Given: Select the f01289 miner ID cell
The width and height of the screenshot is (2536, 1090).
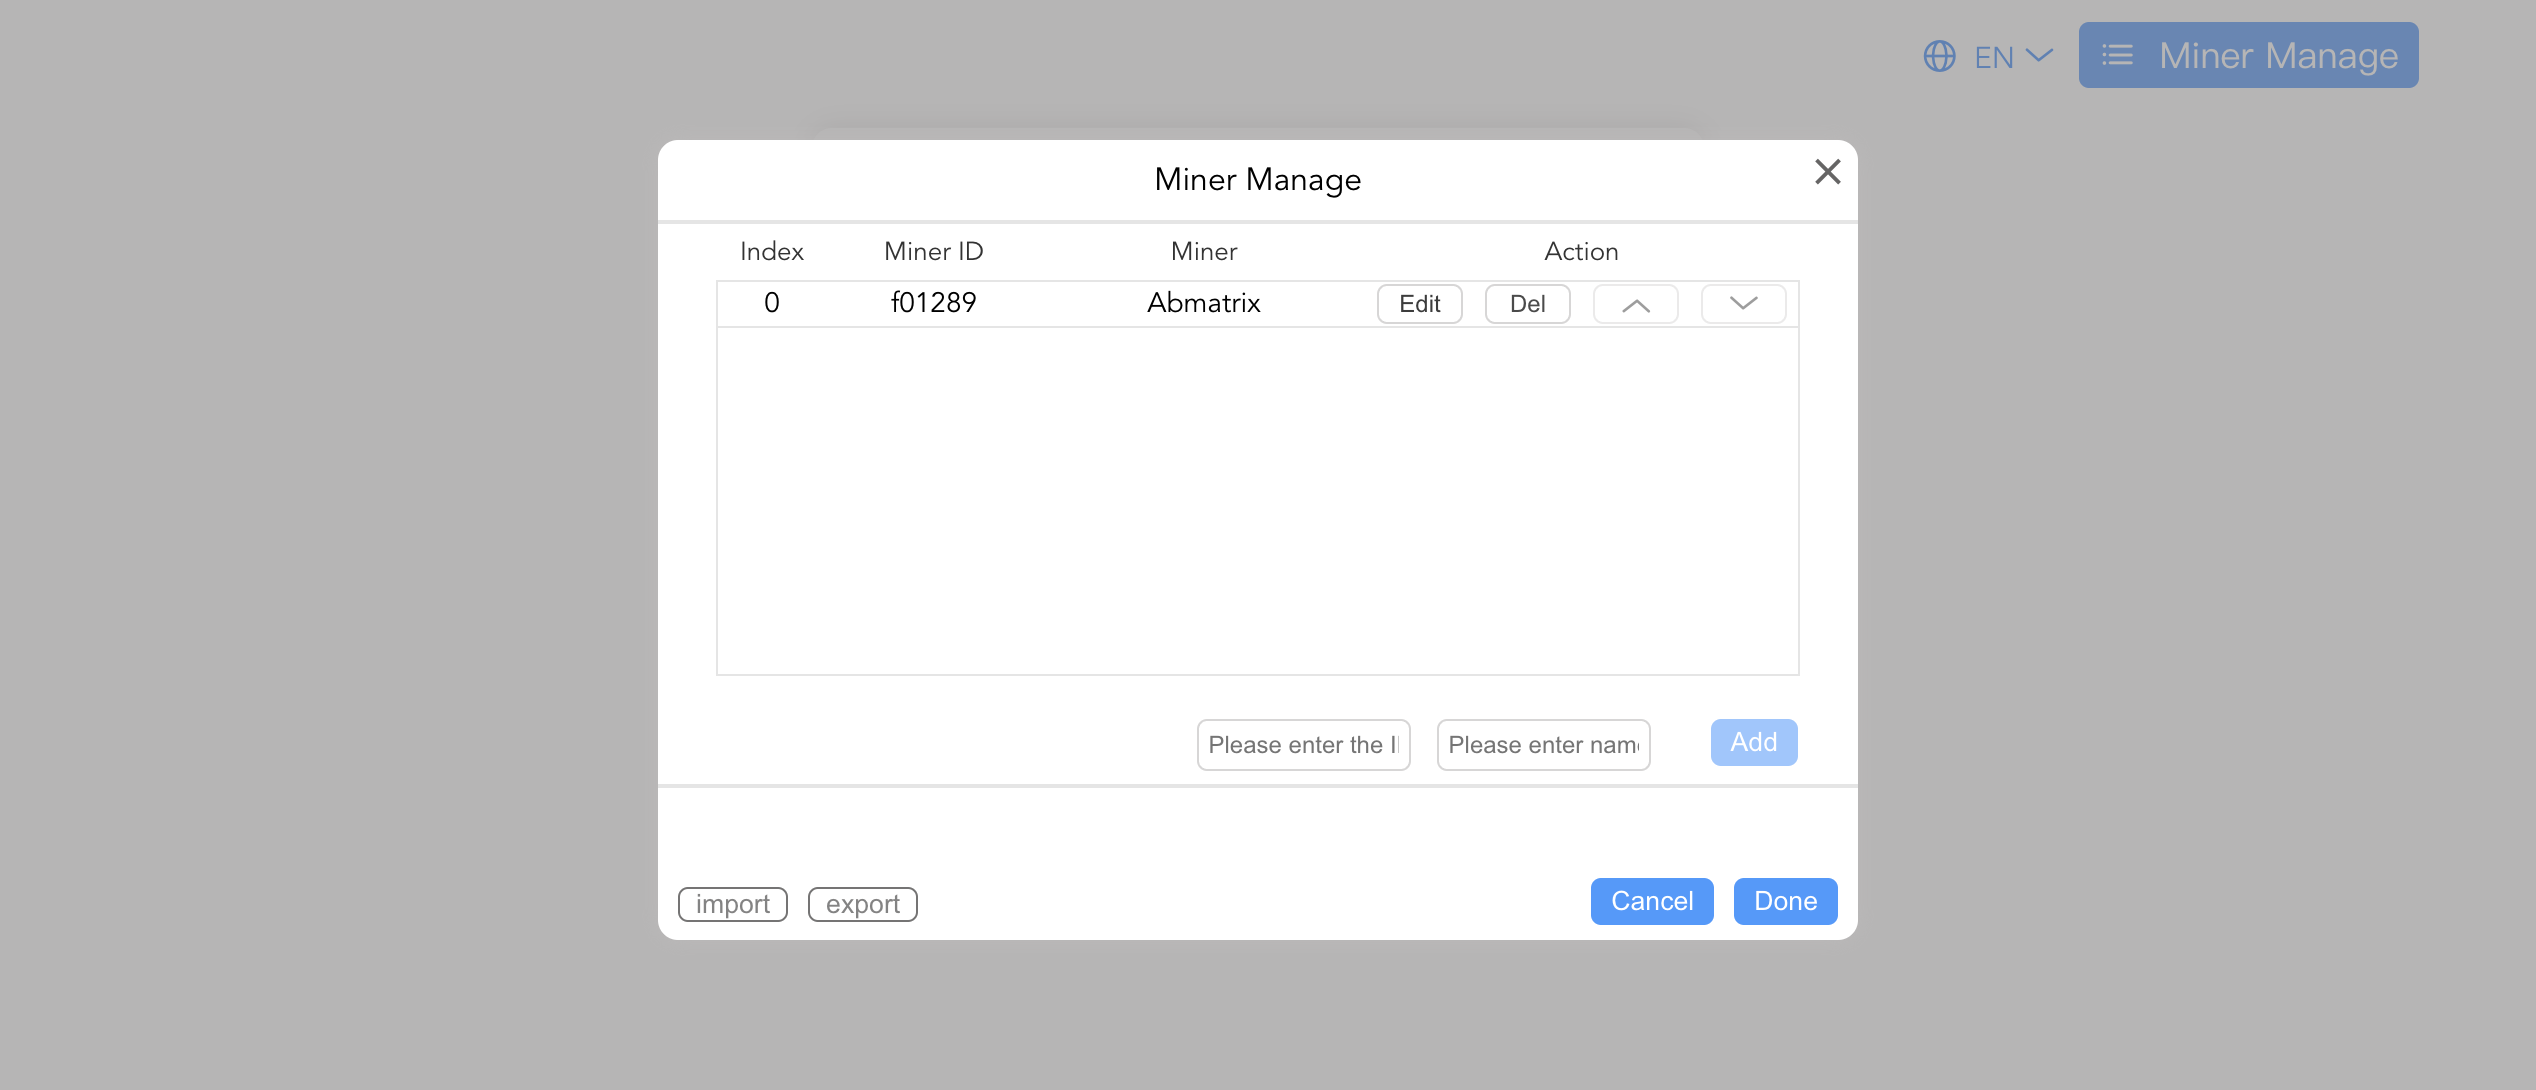Looking at the screenshot, I should click(x=933, y=303).
